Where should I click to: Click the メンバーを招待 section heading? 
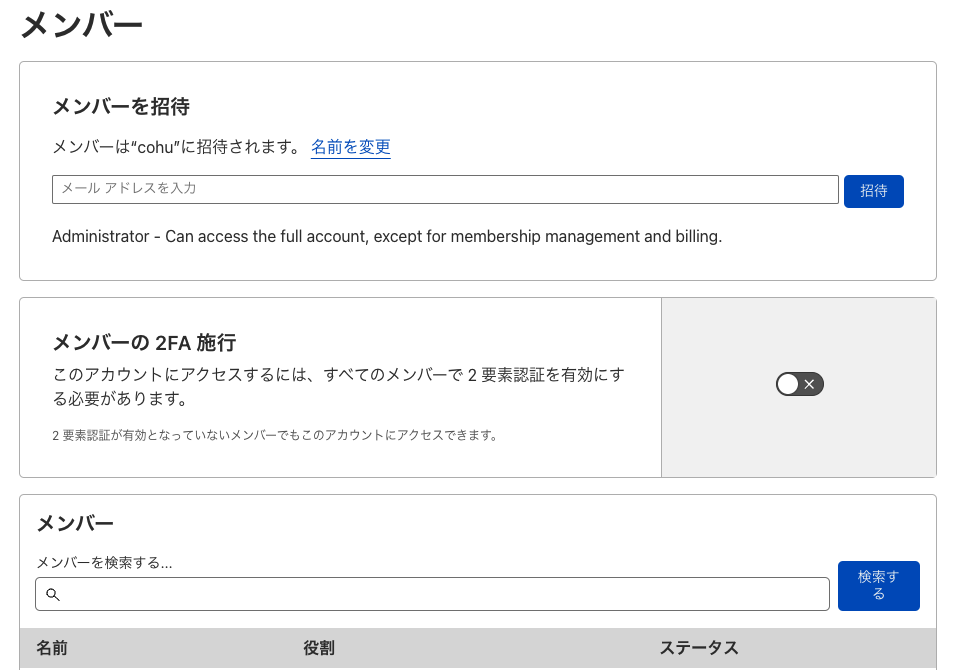tap(120, 106)
